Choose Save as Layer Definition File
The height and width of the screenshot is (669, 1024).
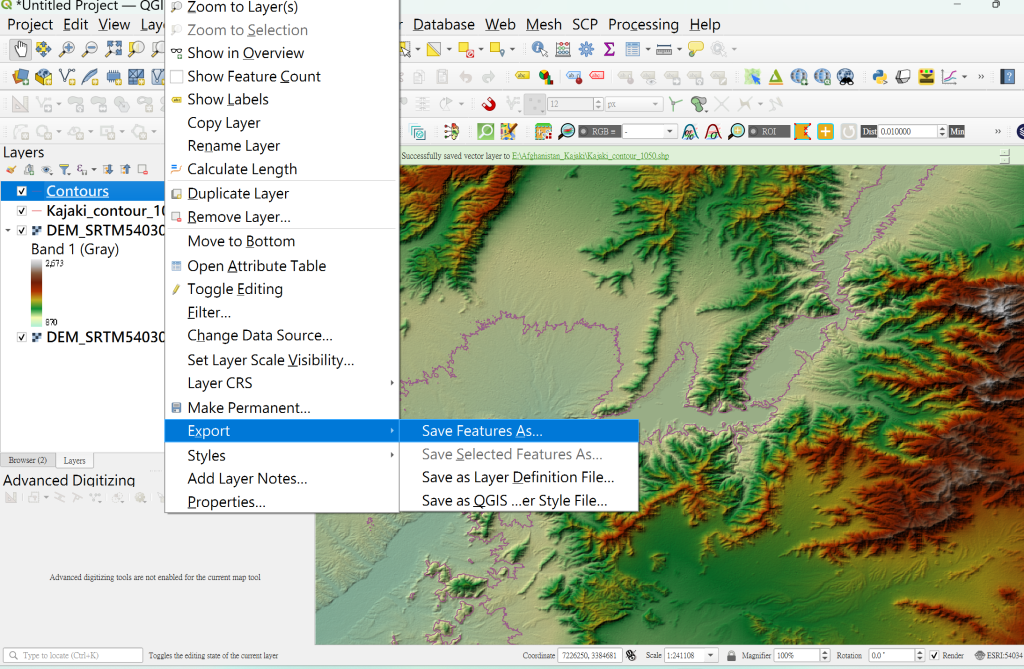[x=519, y=478]
